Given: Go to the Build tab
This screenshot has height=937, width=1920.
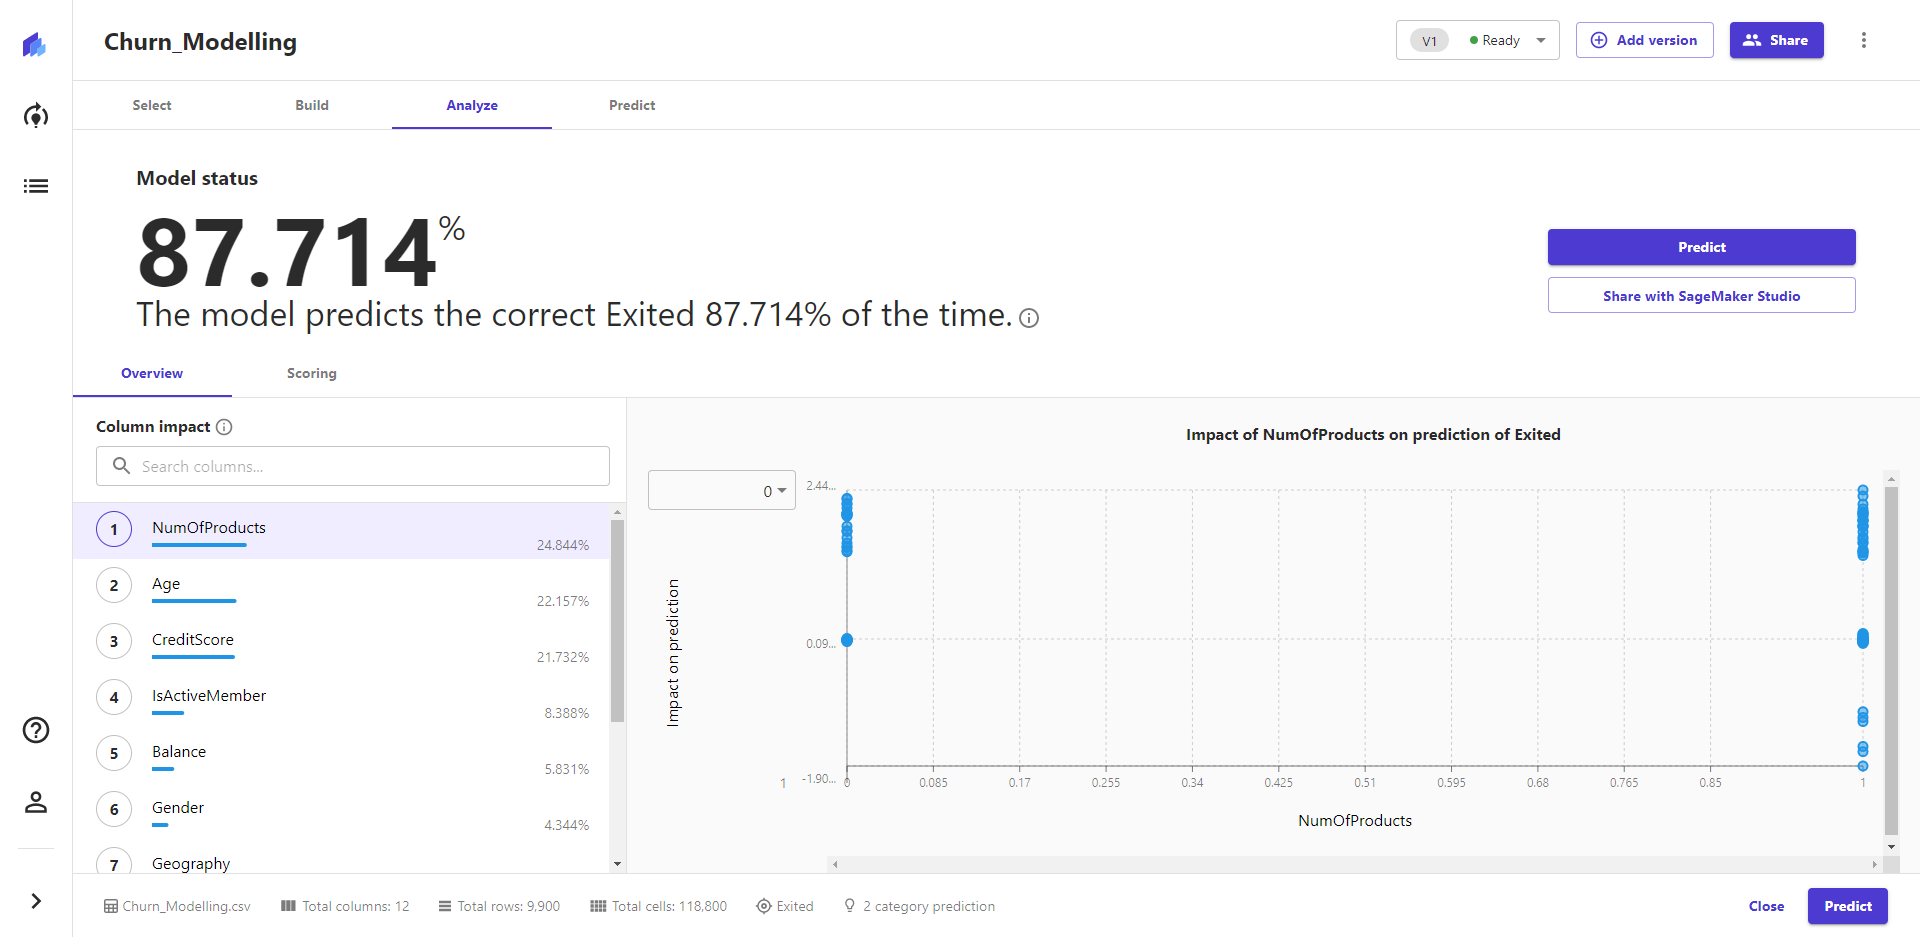Looking at the screenshot, I should click(x=311, y=105).
